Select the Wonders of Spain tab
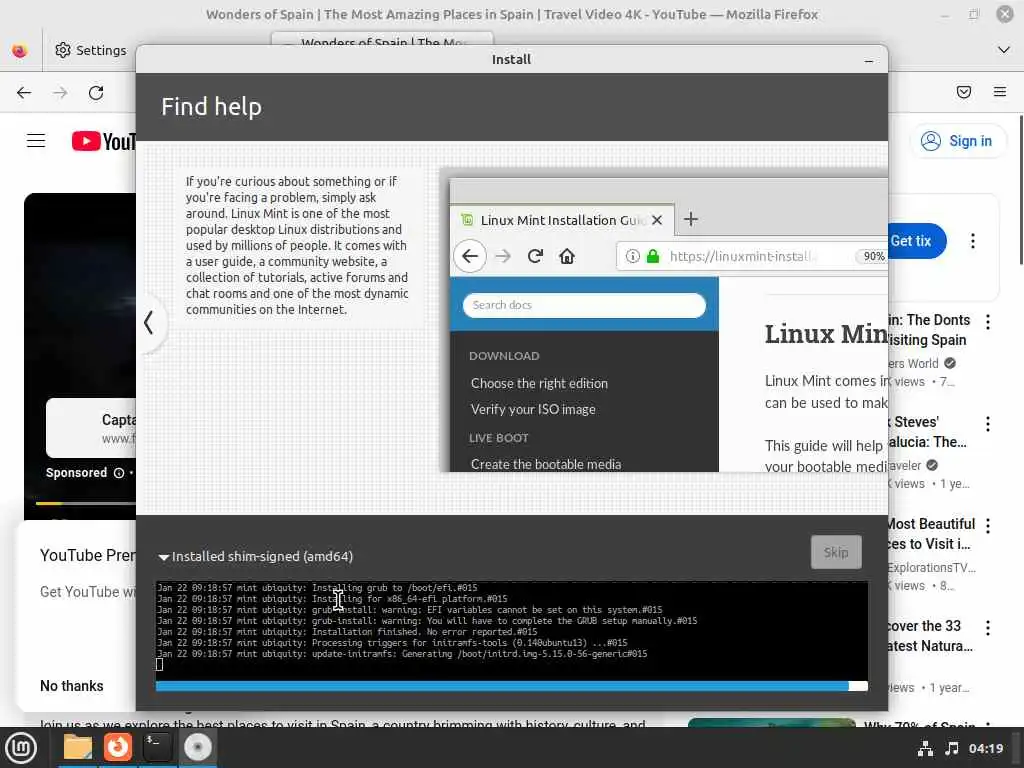 [382, 39]
